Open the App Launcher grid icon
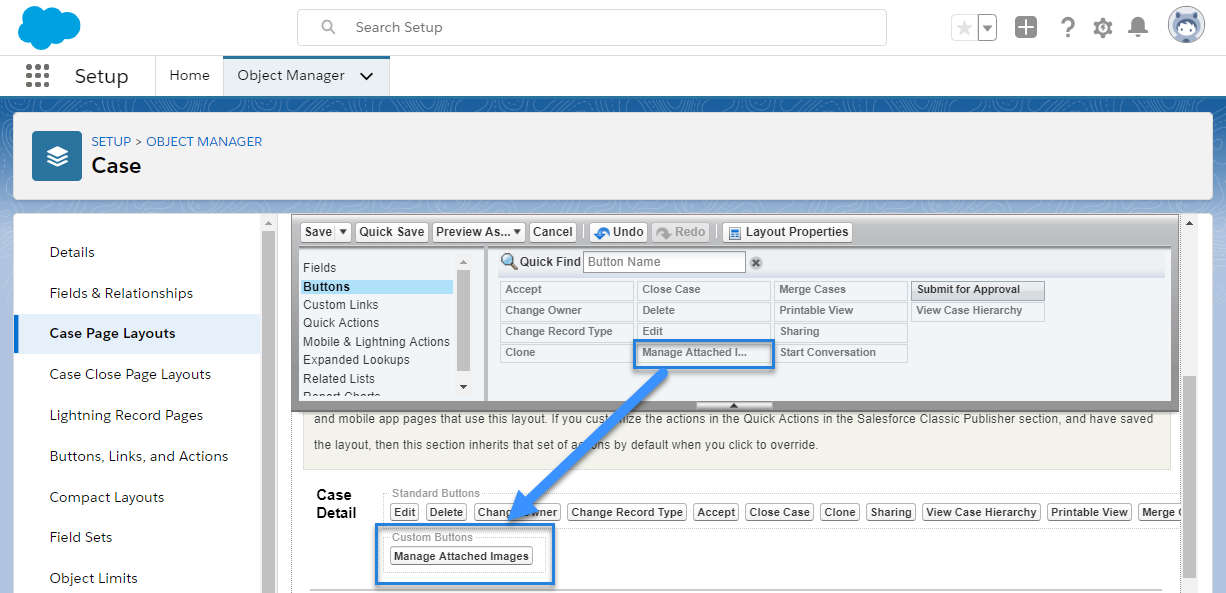Screen dimensions: 1226x593 click(37, 76)
